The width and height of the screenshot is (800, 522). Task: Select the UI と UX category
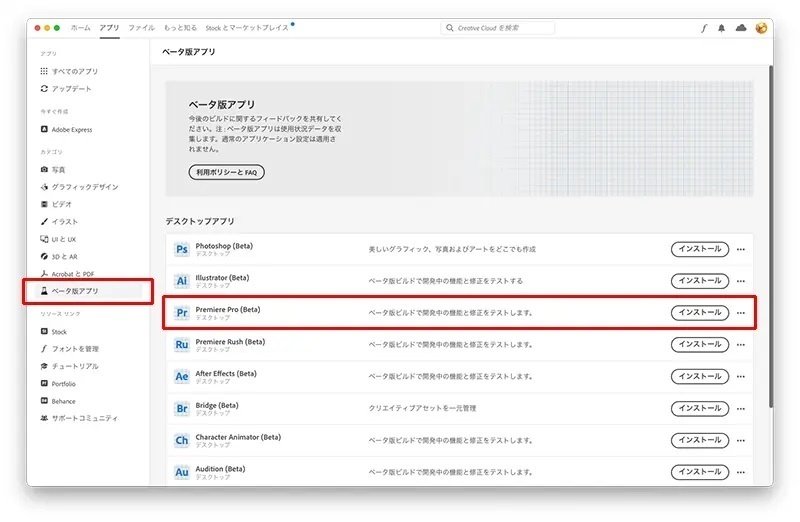coord(58,239)
